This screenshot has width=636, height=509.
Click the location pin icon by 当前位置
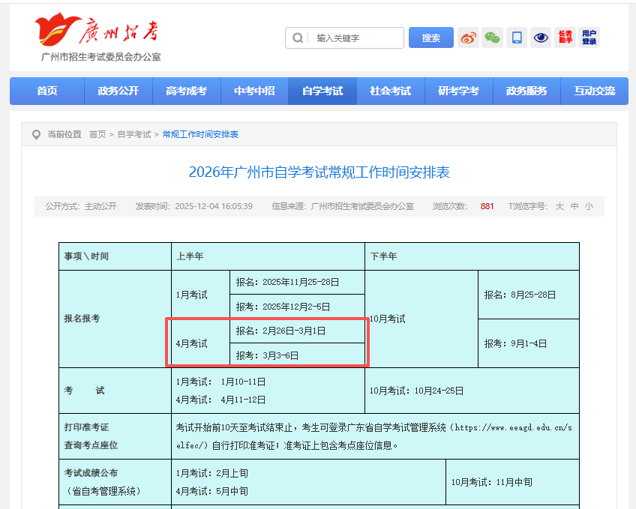[x=37, y=134]
